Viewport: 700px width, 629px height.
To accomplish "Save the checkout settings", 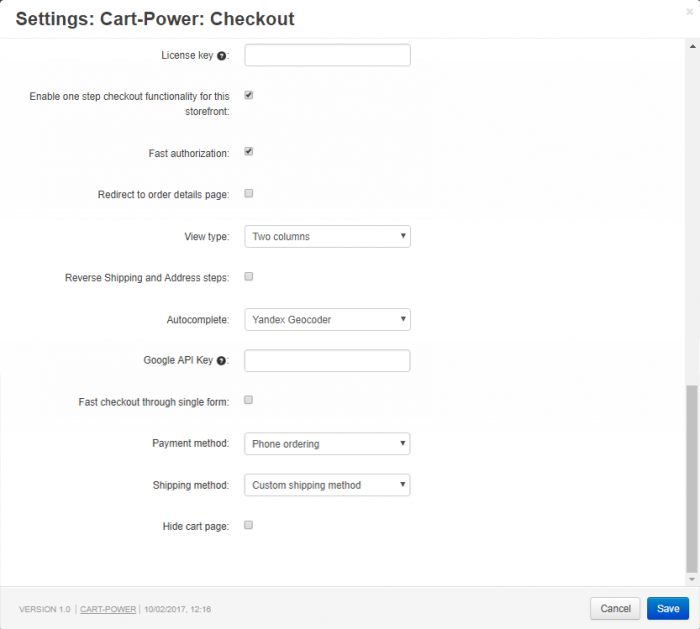I will pos(668,608).
